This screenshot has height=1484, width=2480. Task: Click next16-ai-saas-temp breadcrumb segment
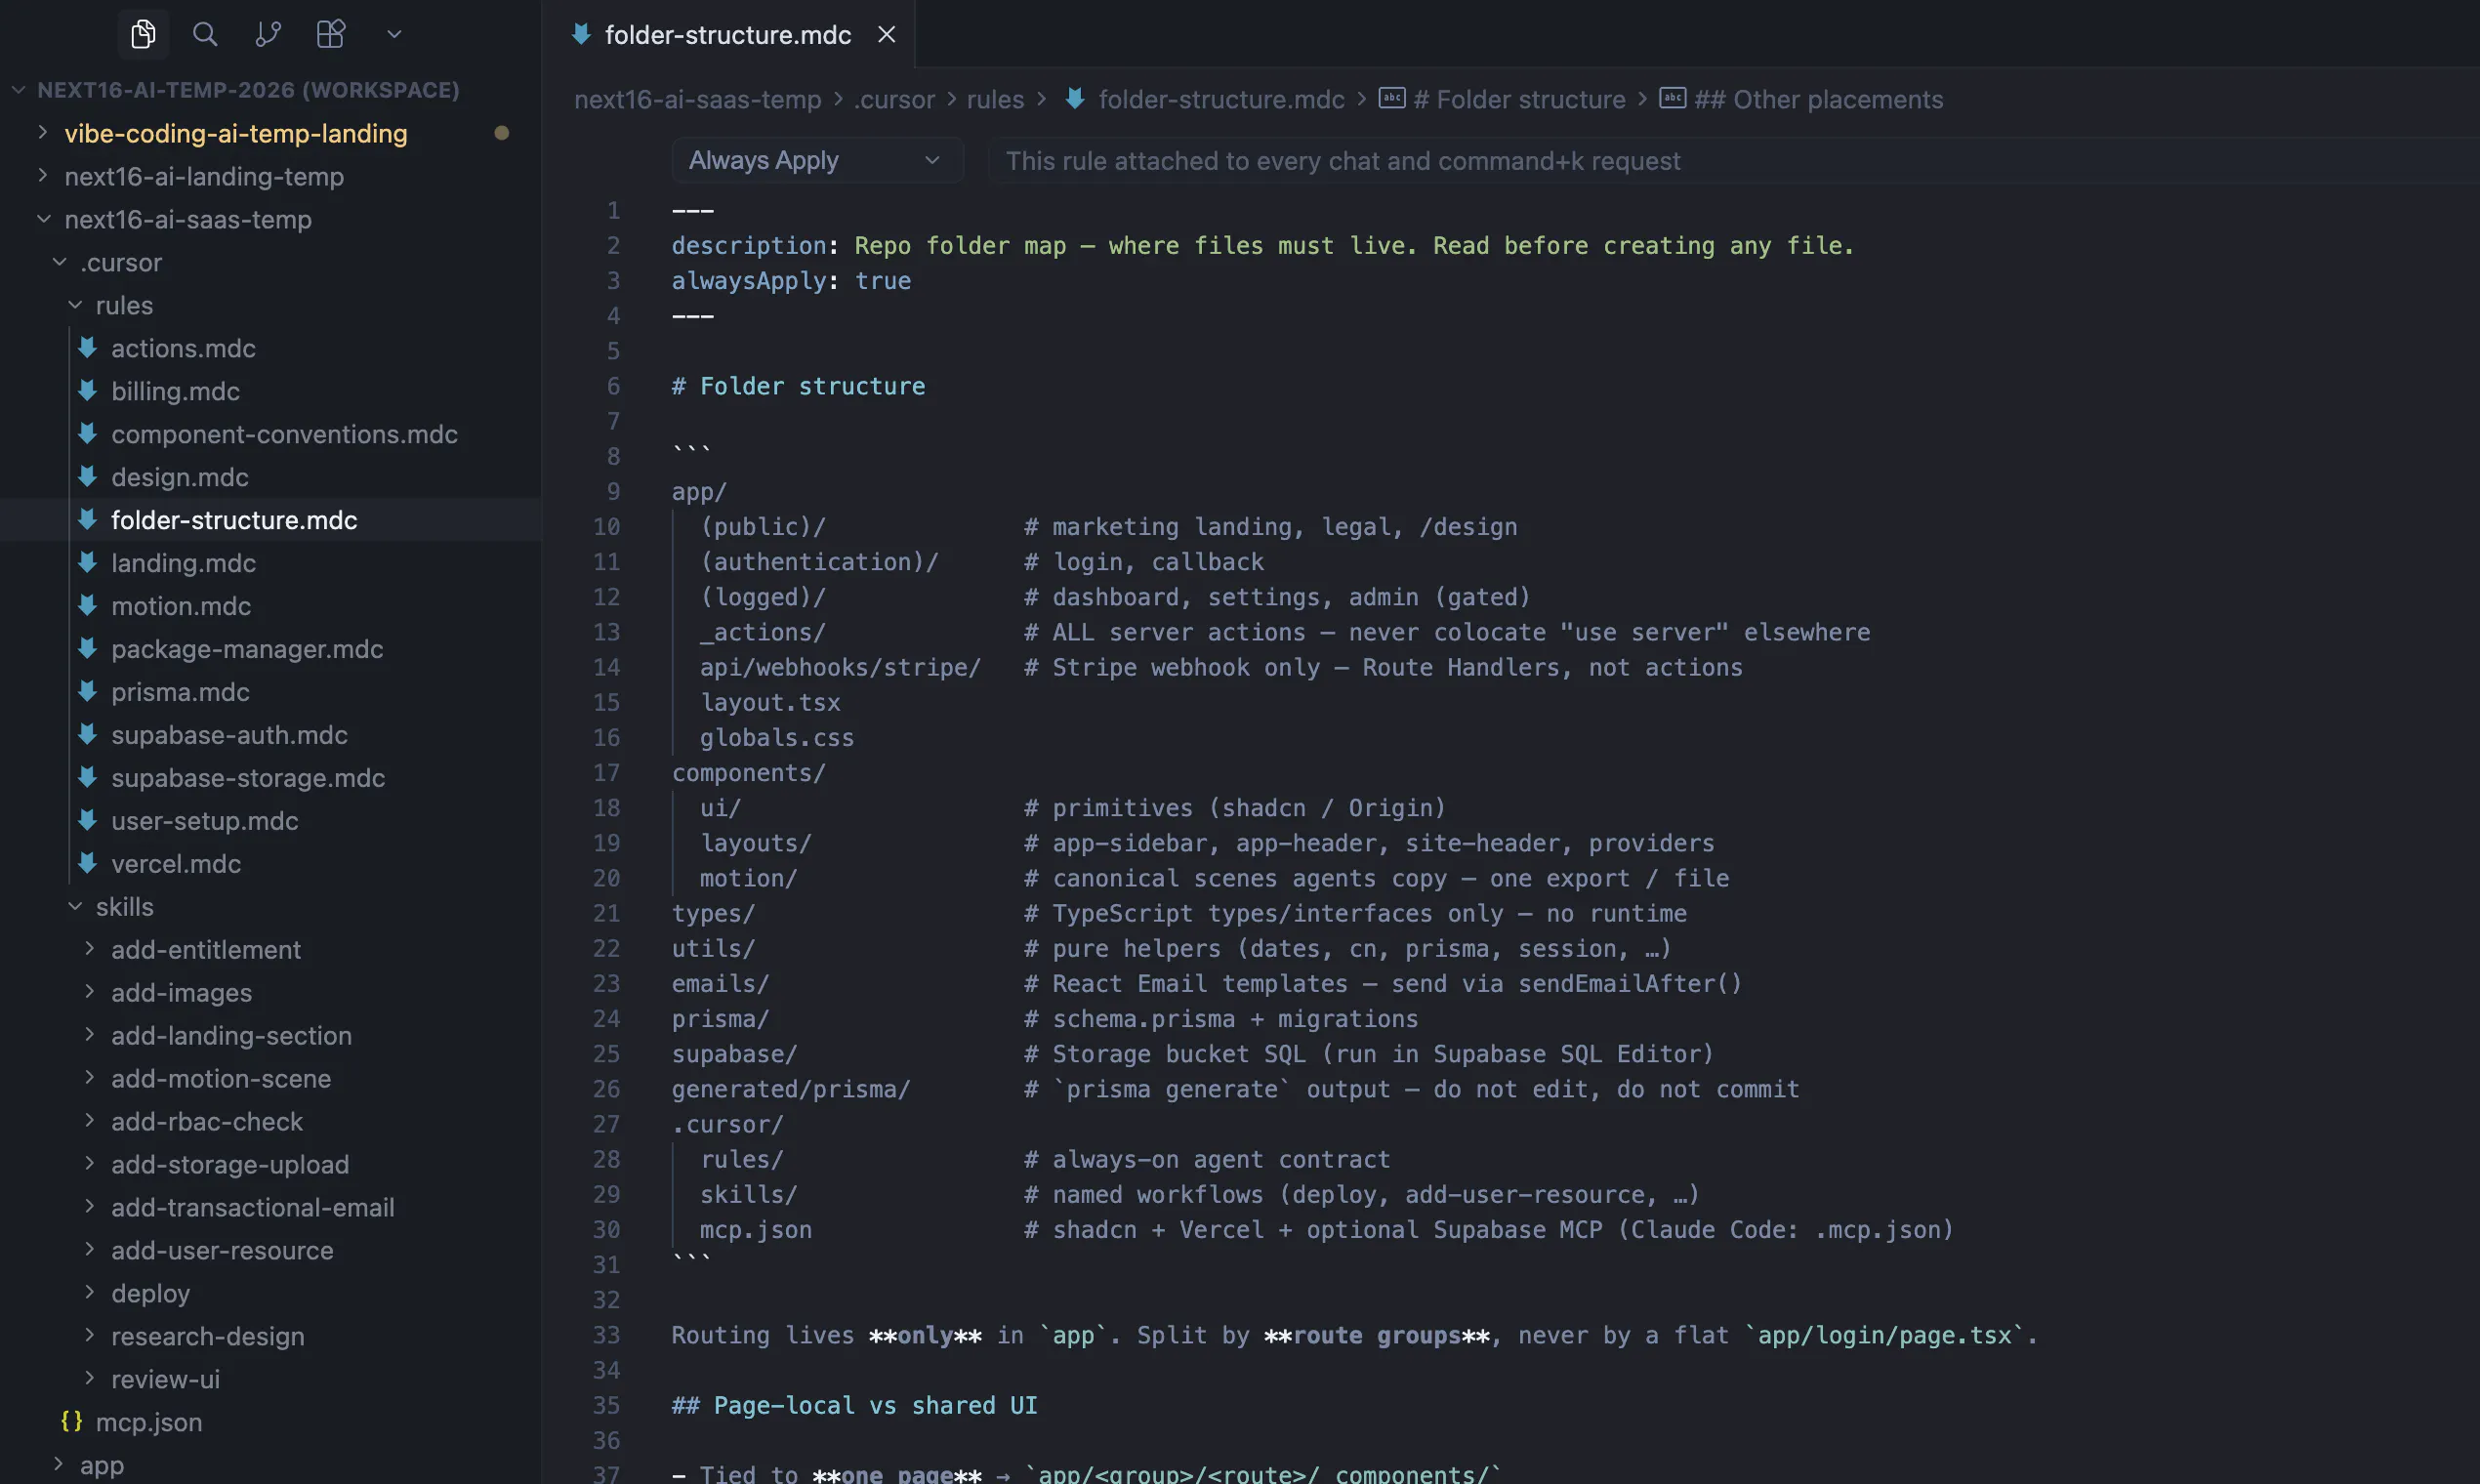[x=697, y=99]
